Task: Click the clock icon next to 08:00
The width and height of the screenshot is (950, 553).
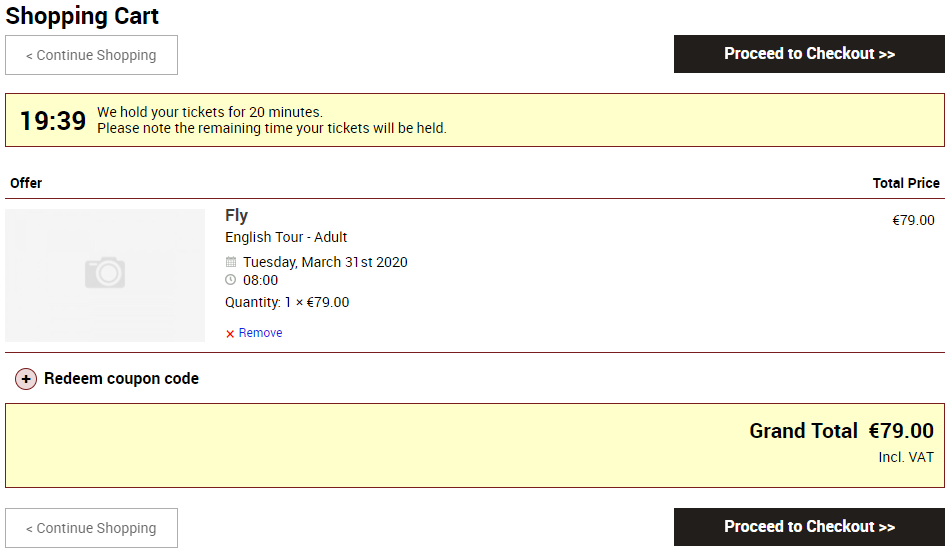Action: (x=231, y=280)
